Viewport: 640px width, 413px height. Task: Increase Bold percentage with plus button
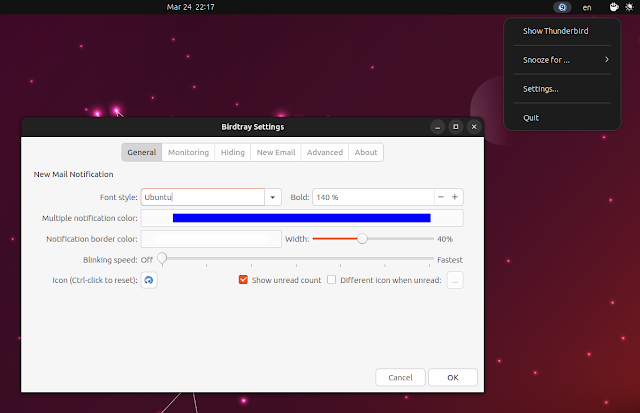pyautogui.click(x=455, y=197)
